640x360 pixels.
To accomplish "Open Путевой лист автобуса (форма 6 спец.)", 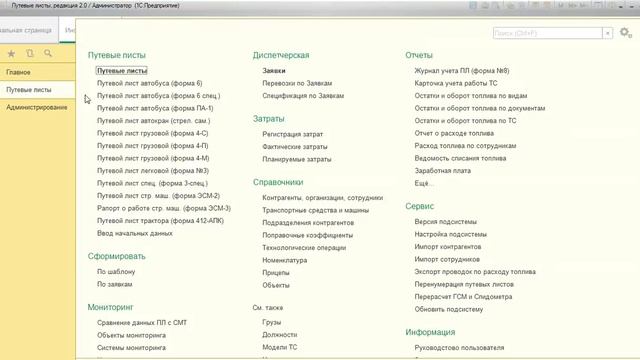I will point(158,96).
